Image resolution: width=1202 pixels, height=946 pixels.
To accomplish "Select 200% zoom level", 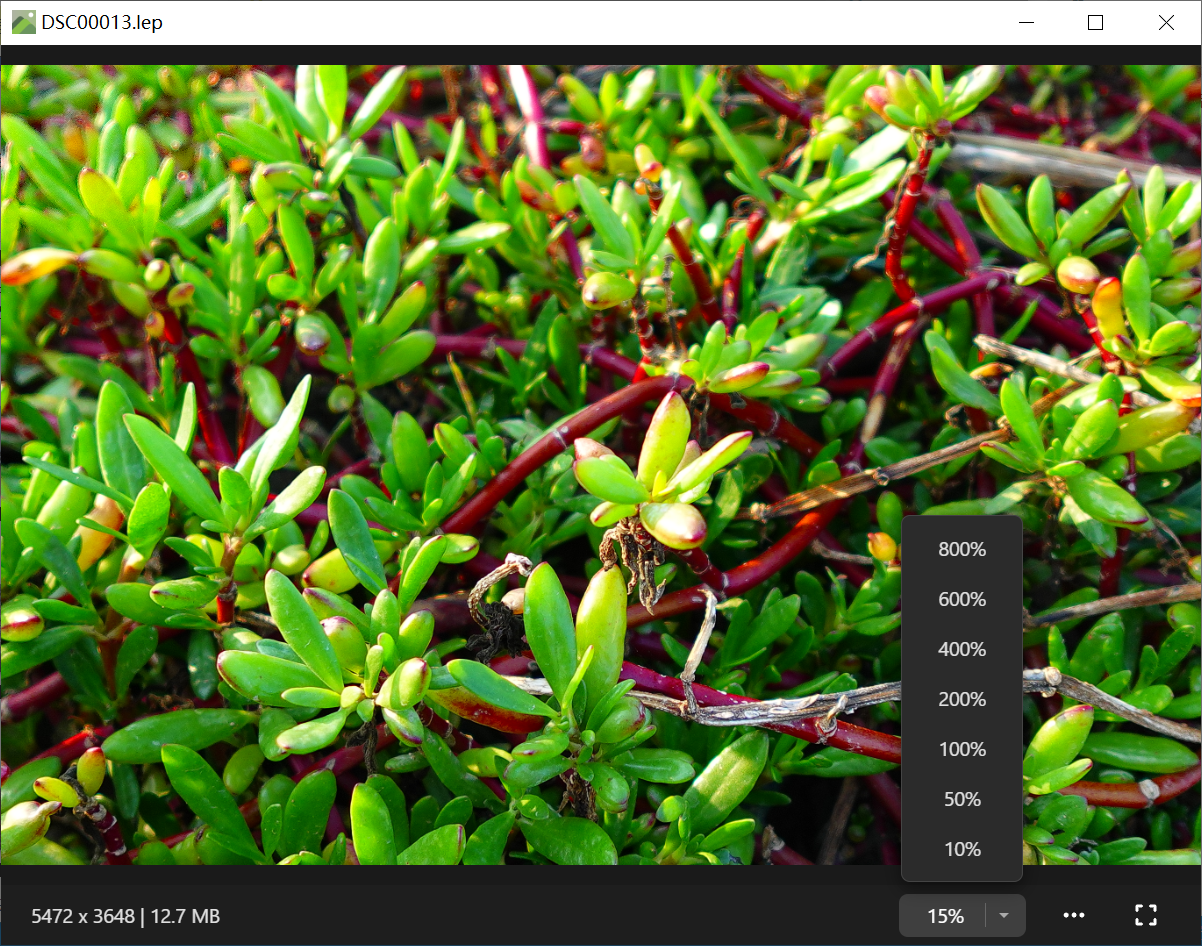I will [x=962, y=699].
